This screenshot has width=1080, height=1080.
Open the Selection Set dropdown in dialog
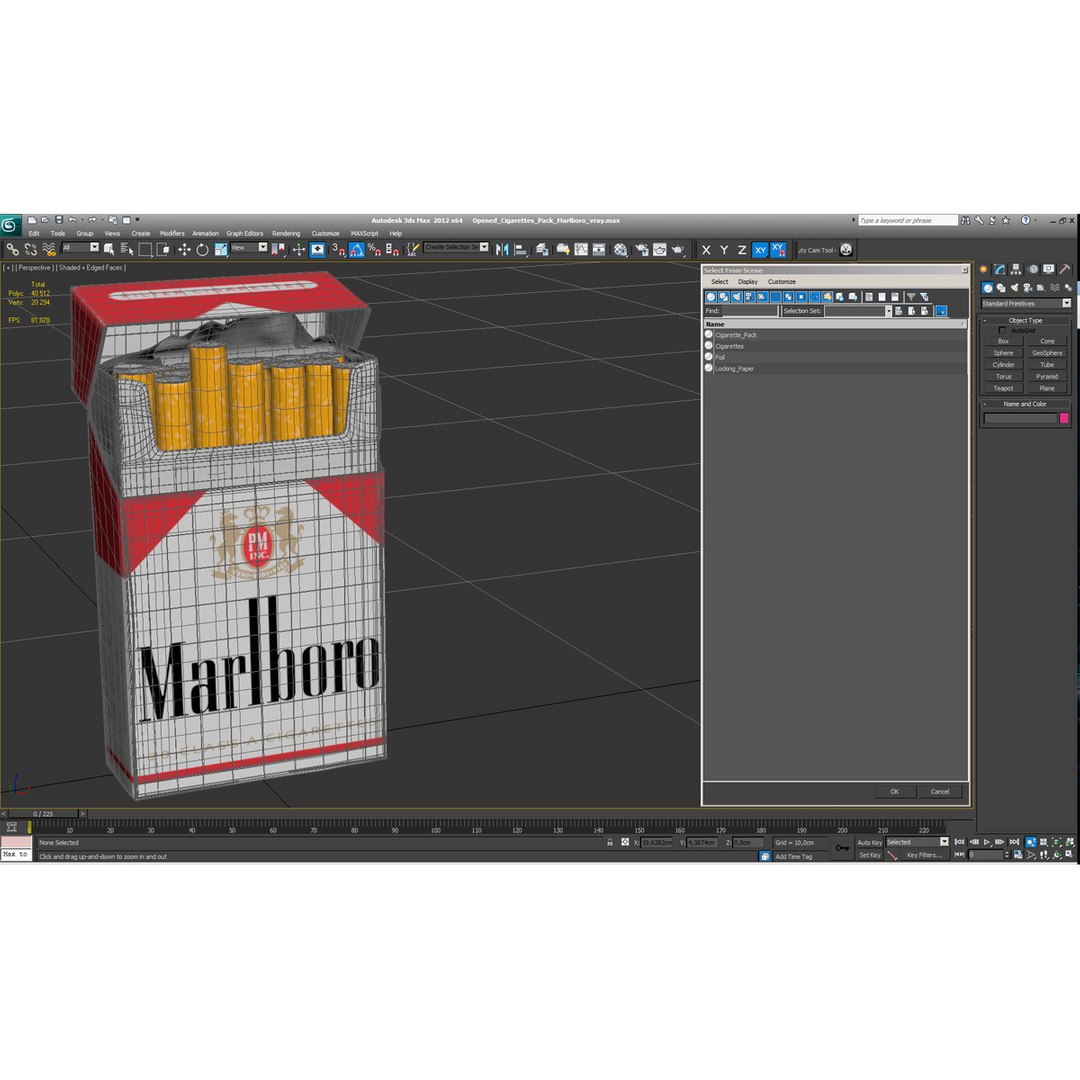[858, 311]
